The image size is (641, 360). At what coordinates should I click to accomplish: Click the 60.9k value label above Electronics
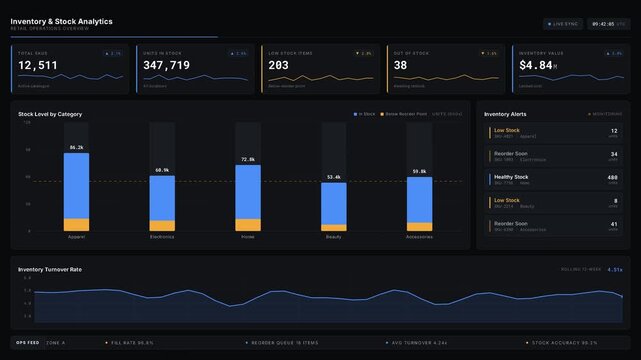tap(162, 170)
